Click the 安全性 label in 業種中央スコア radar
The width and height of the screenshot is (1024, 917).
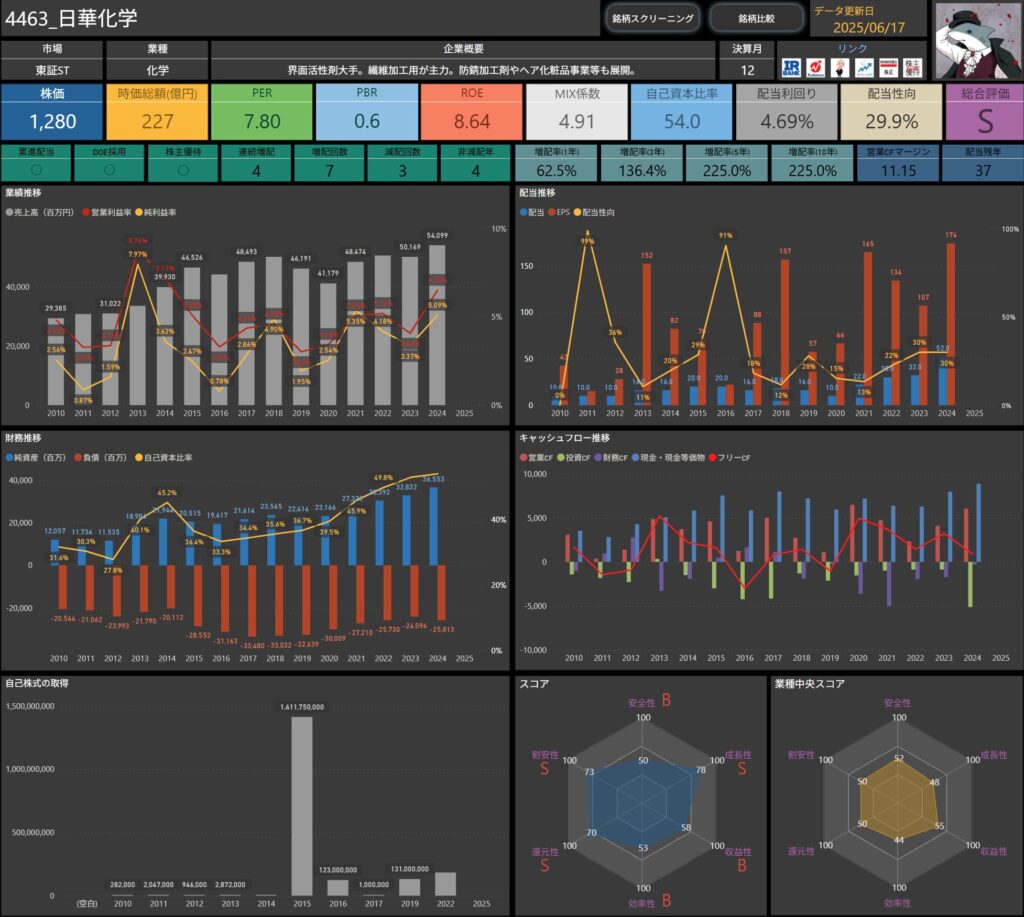tap(897, 703)
